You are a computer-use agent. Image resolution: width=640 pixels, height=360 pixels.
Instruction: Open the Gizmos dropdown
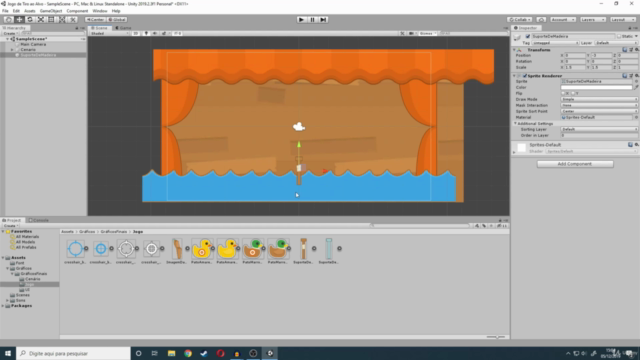(x=427, y=33)
